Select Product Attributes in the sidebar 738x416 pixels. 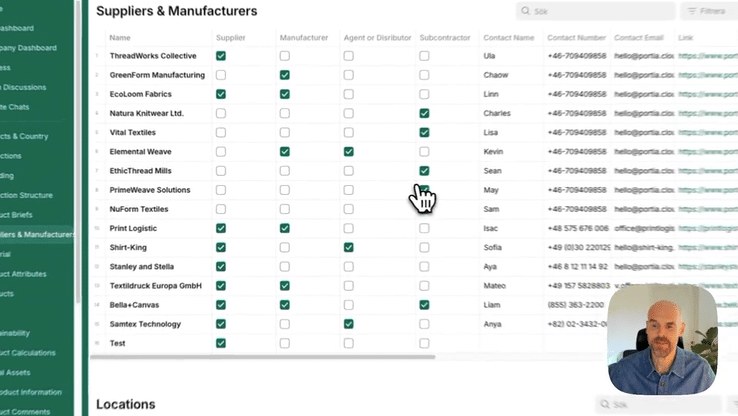tap(23, 274)
